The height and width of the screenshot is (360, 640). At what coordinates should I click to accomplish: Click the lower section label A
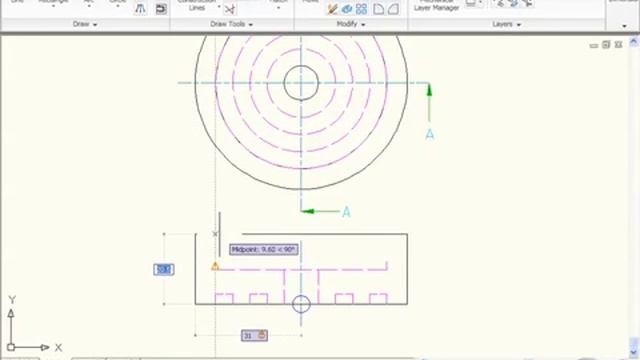tap(346, 212)
